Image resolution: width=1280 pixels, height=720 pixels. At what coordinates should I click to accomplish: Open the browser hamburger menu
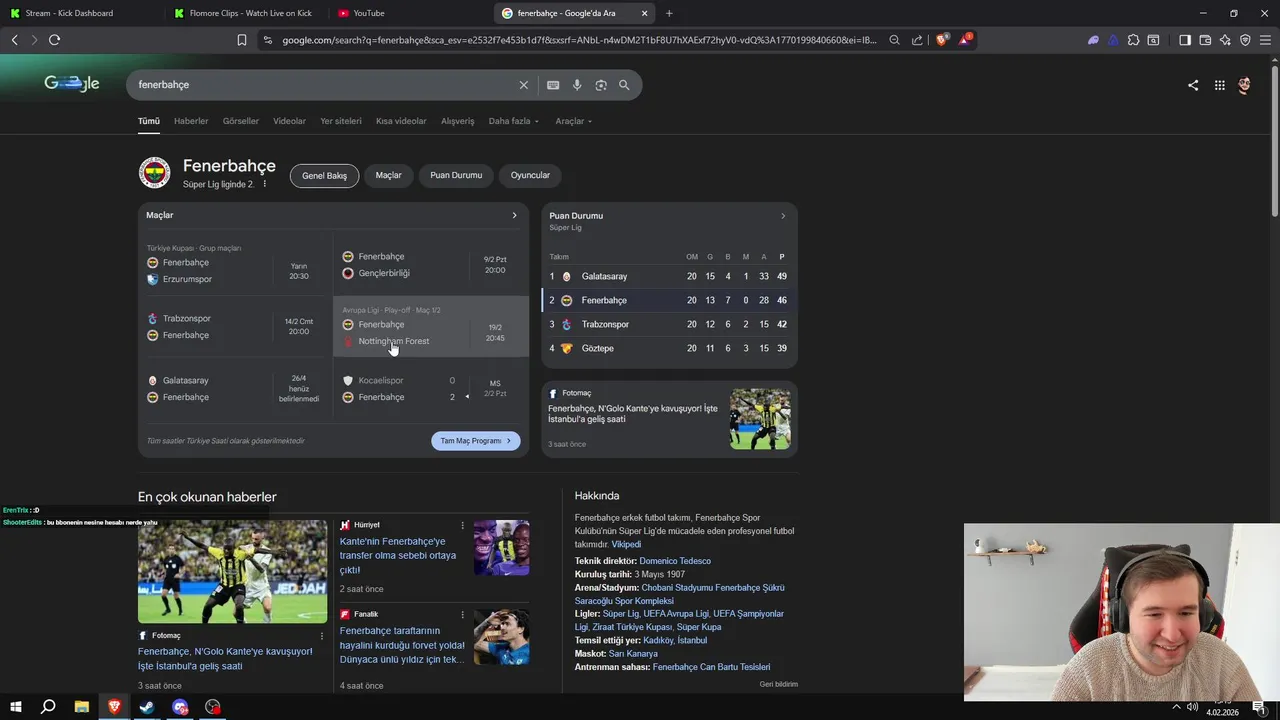[x=1265, y=40]
